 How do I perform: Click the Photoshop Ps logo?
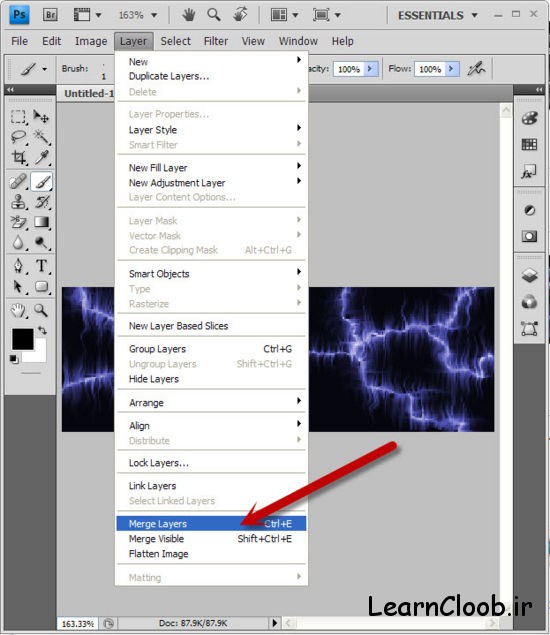pos(19,15)
